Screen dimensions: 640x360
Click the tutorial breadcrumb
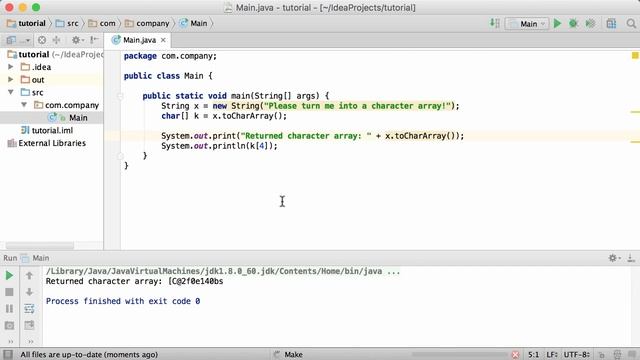coord(26,23)
